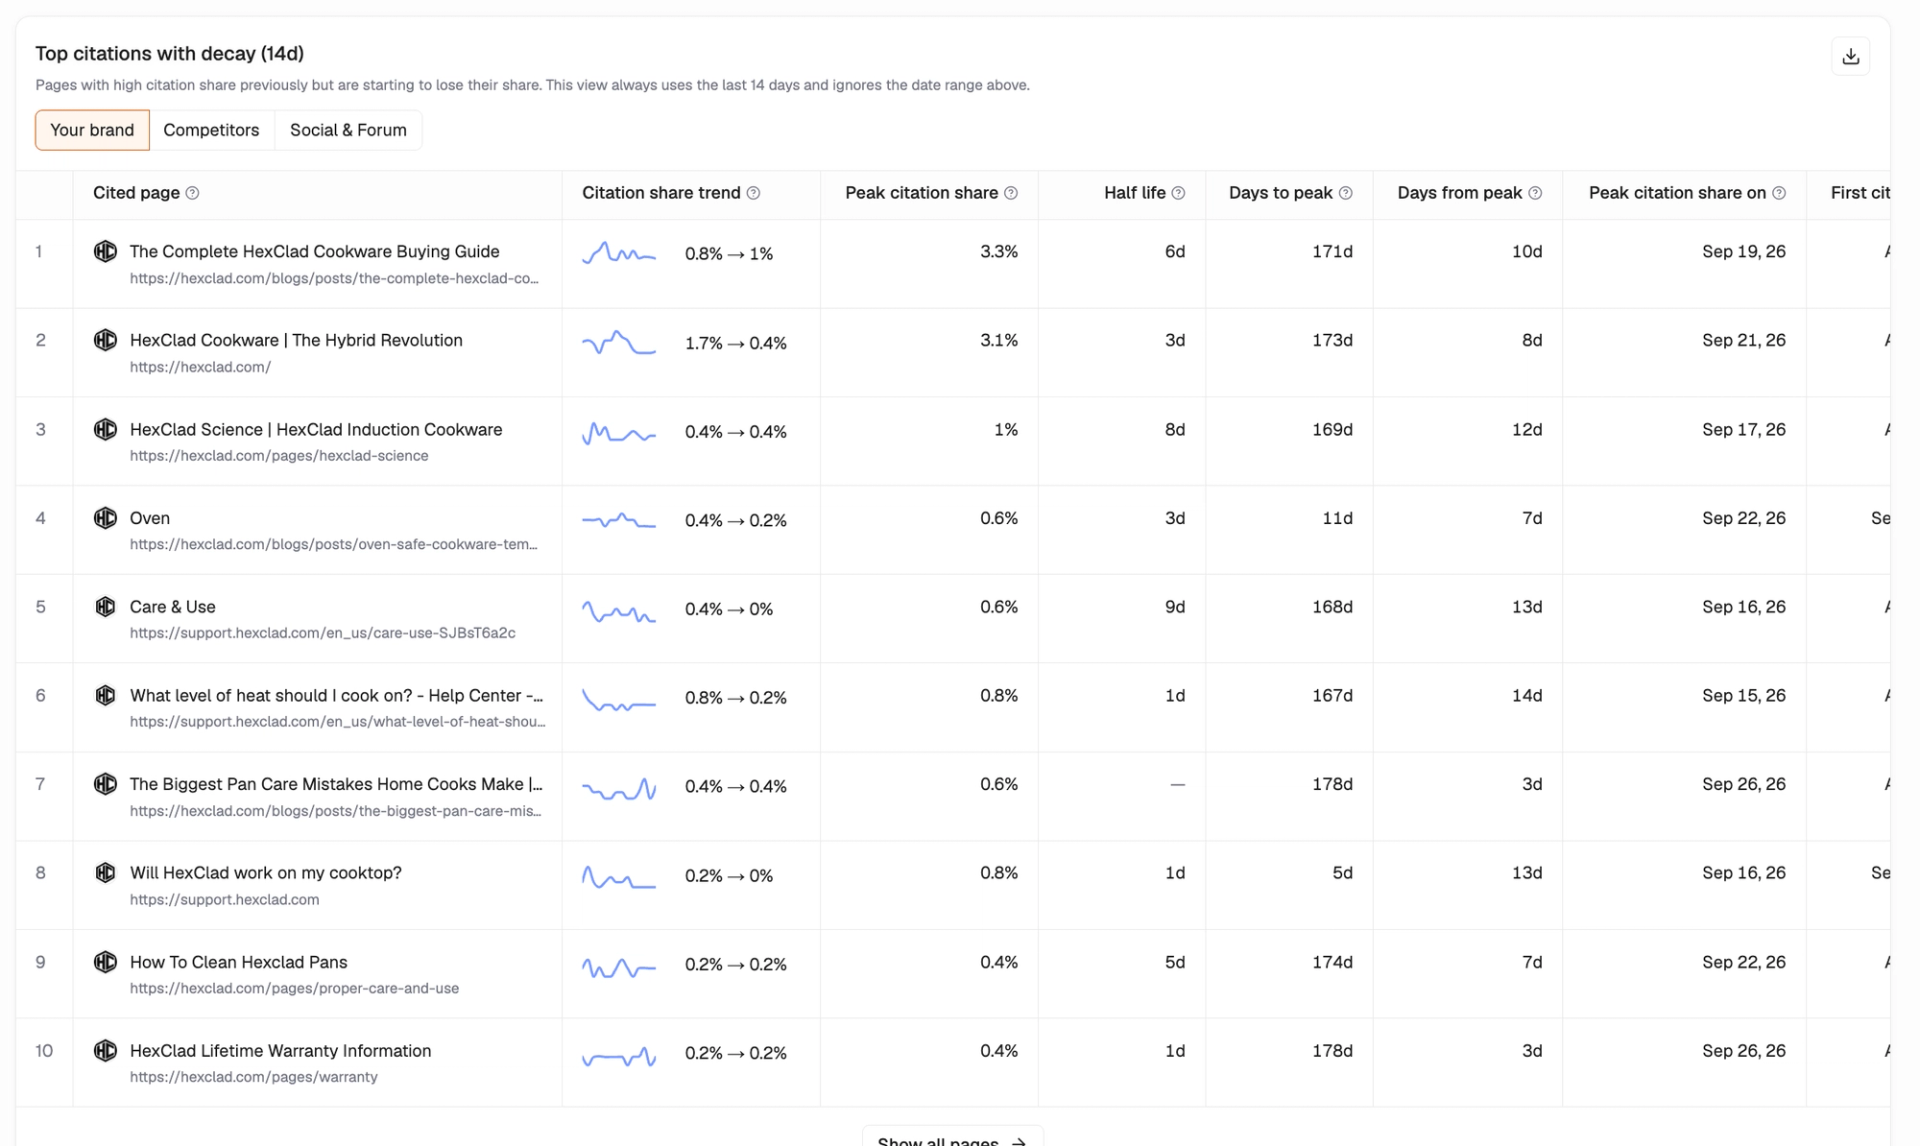Click favicon on How To Clean Hexclad Pans row
Viewport: 1920px width, 1146px height.
pos(105,962)
